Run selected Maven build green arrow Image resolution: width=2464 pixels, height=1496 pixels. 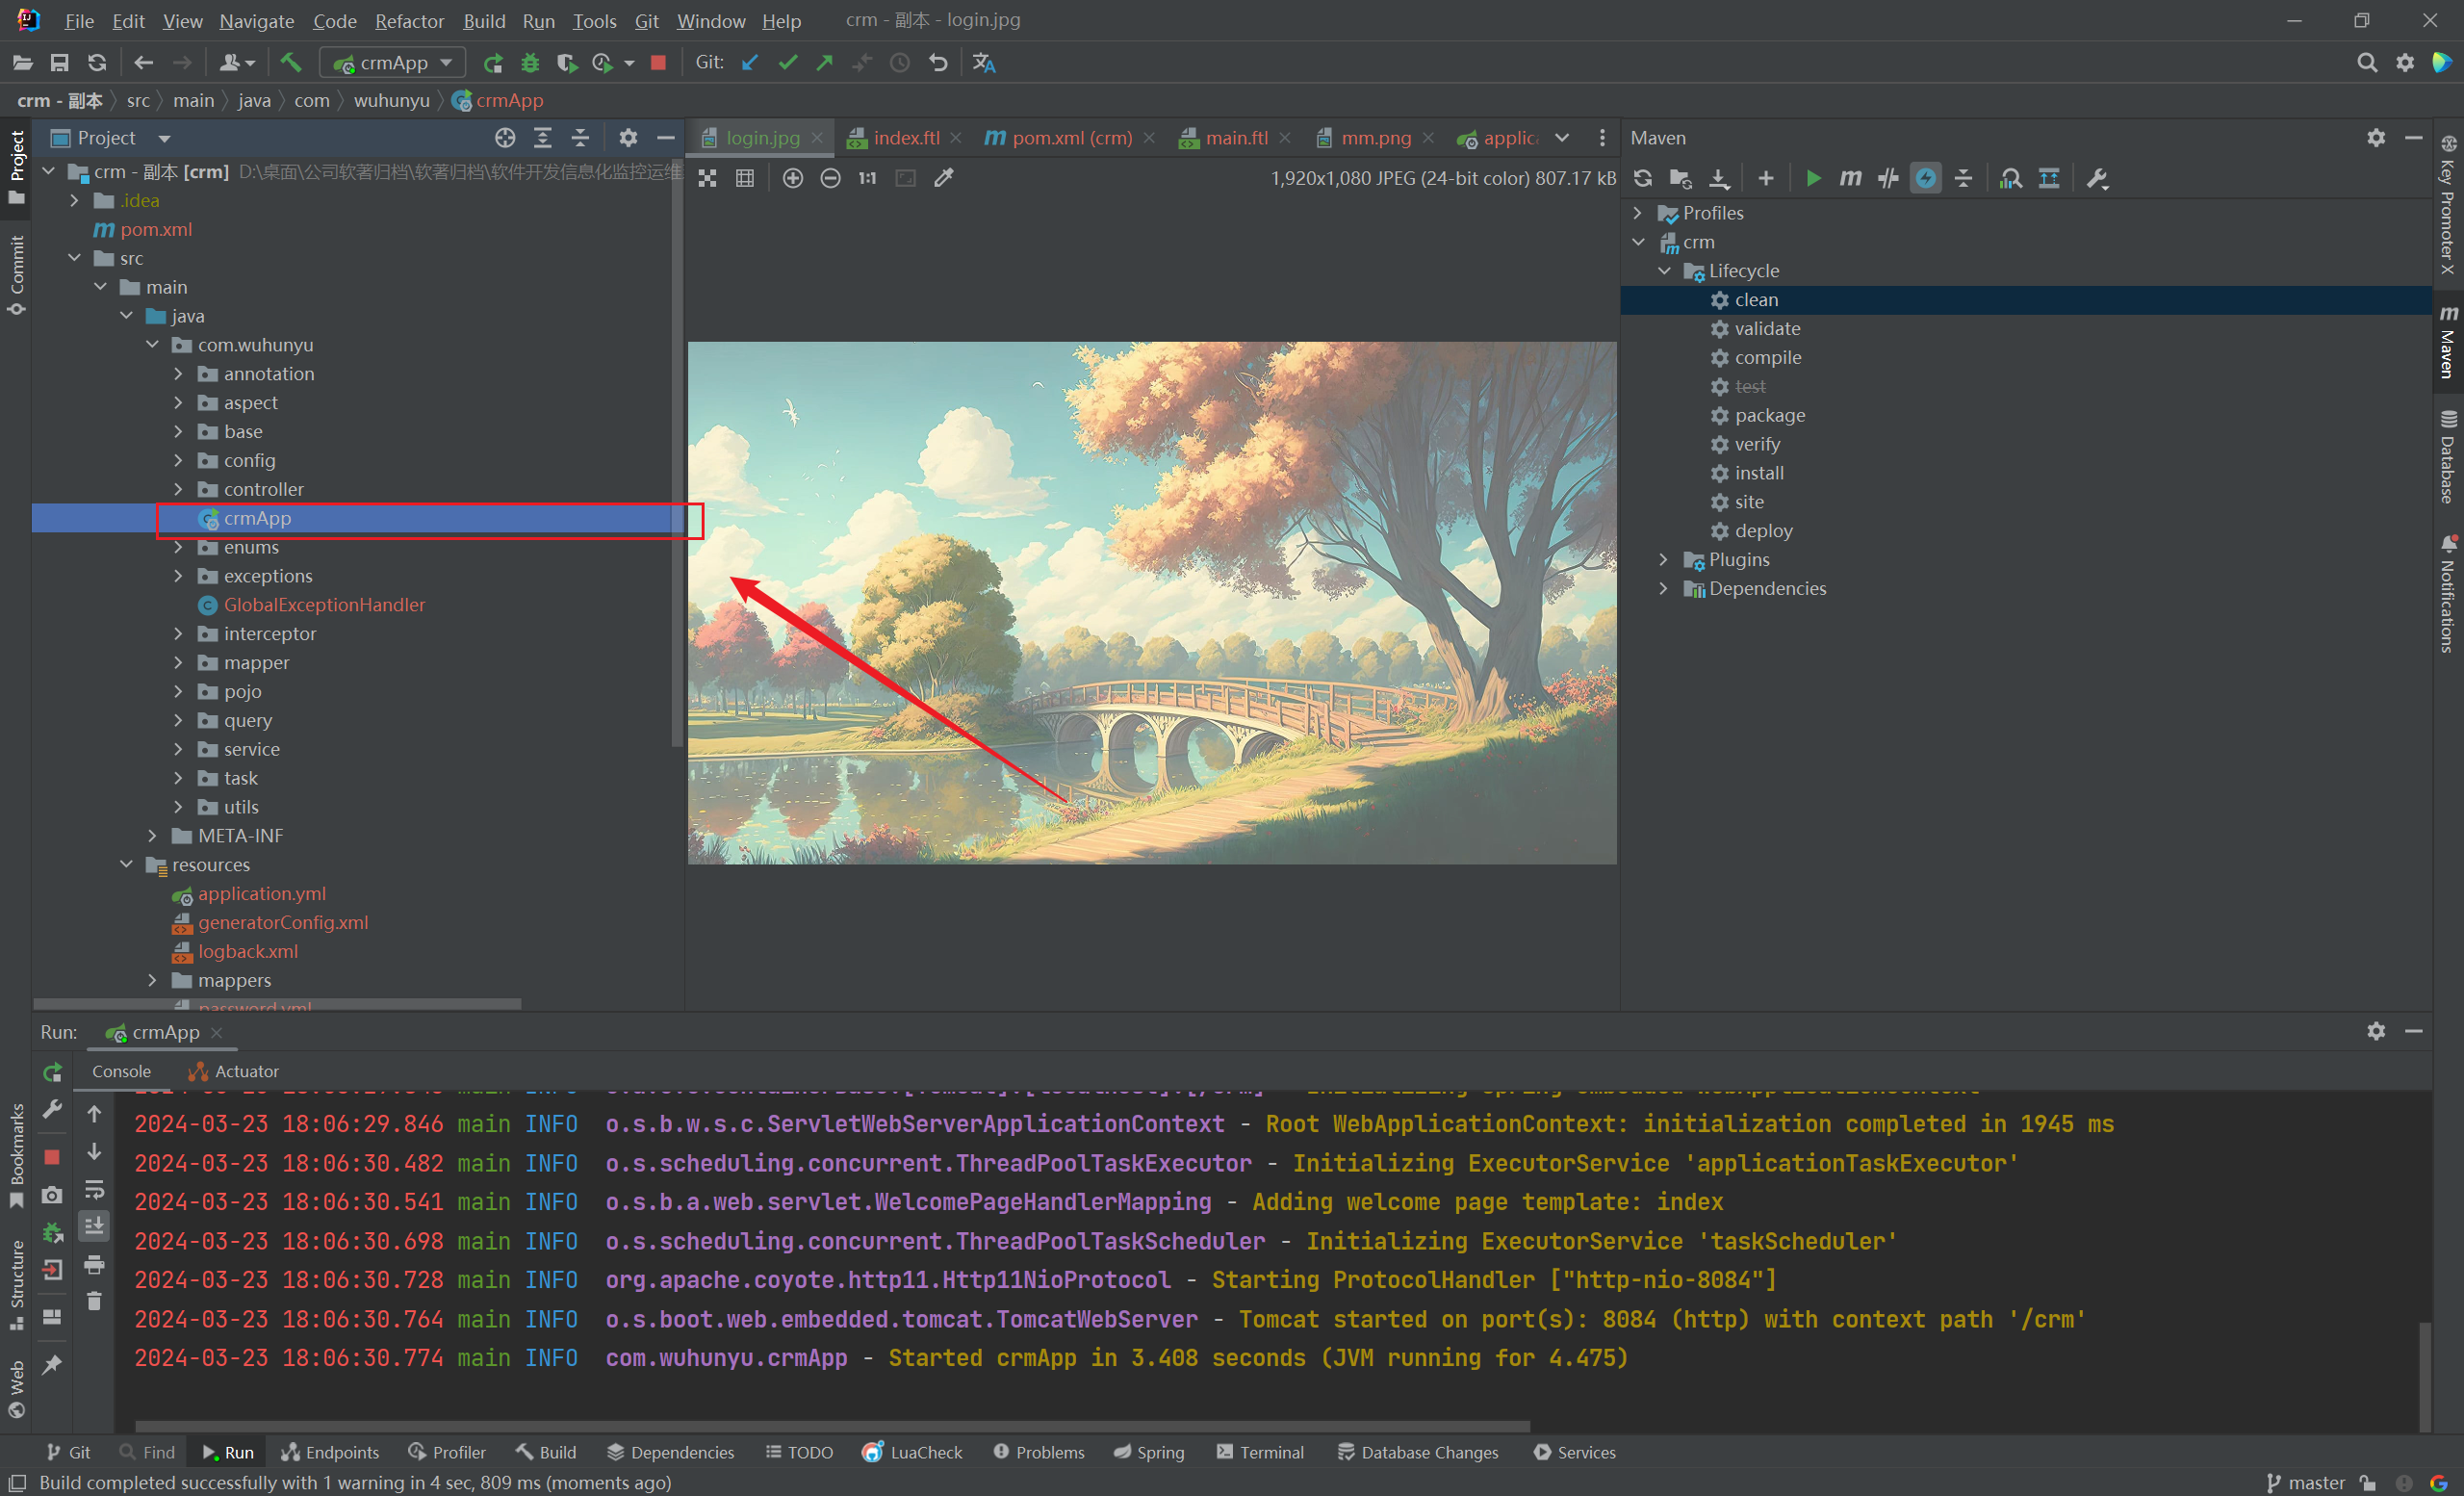pyautogui.click(x=1813, y=178)
